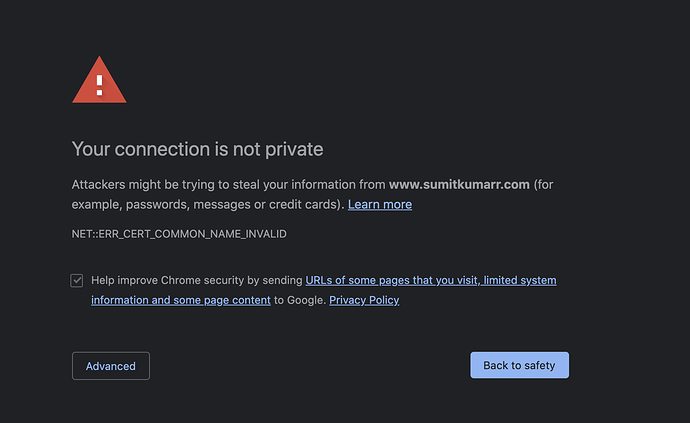Click the red warning triangle icon
The width and height of the screenshot is (690, 423).
[99, 81]
